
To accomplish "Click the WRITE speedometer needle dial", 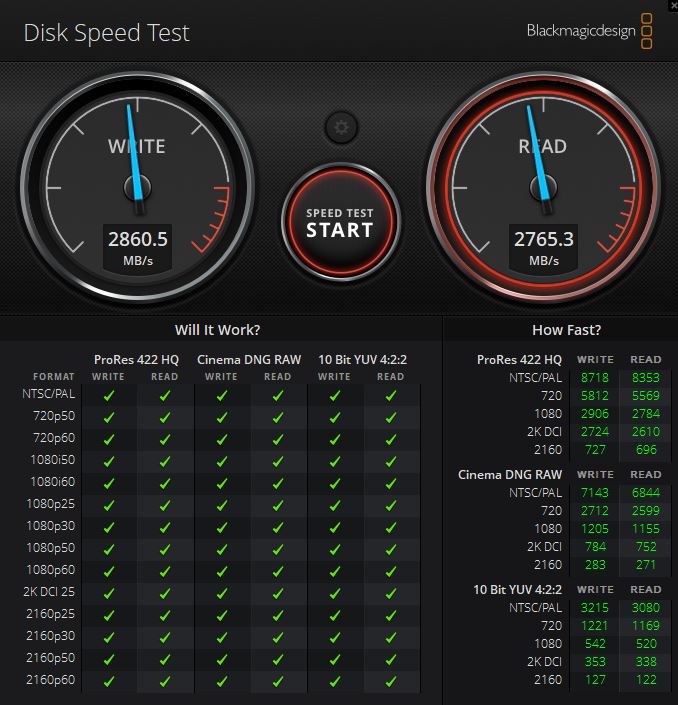I will (138, 187).
